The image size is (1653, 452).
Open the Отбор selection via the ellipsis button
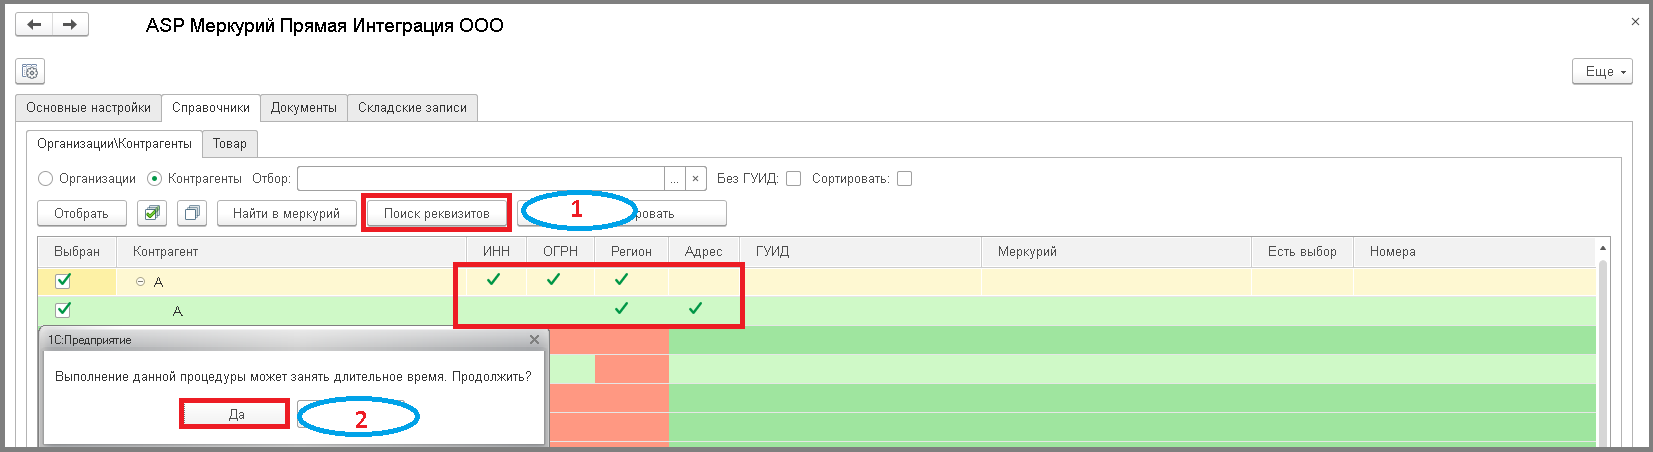[675, 179]
